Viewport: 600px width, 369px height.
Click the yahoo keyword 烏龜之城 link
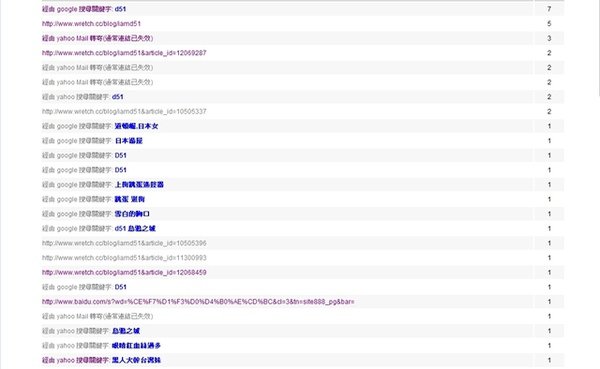click(x=91, y=331)
